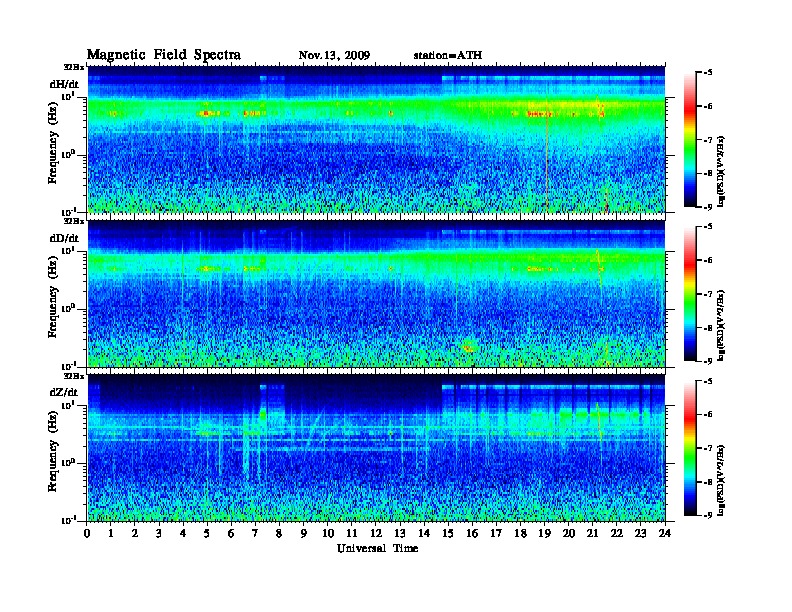Click hour 18 on the time axis
The width and height of the screenshot is (792, 612).
pos(520,534)
